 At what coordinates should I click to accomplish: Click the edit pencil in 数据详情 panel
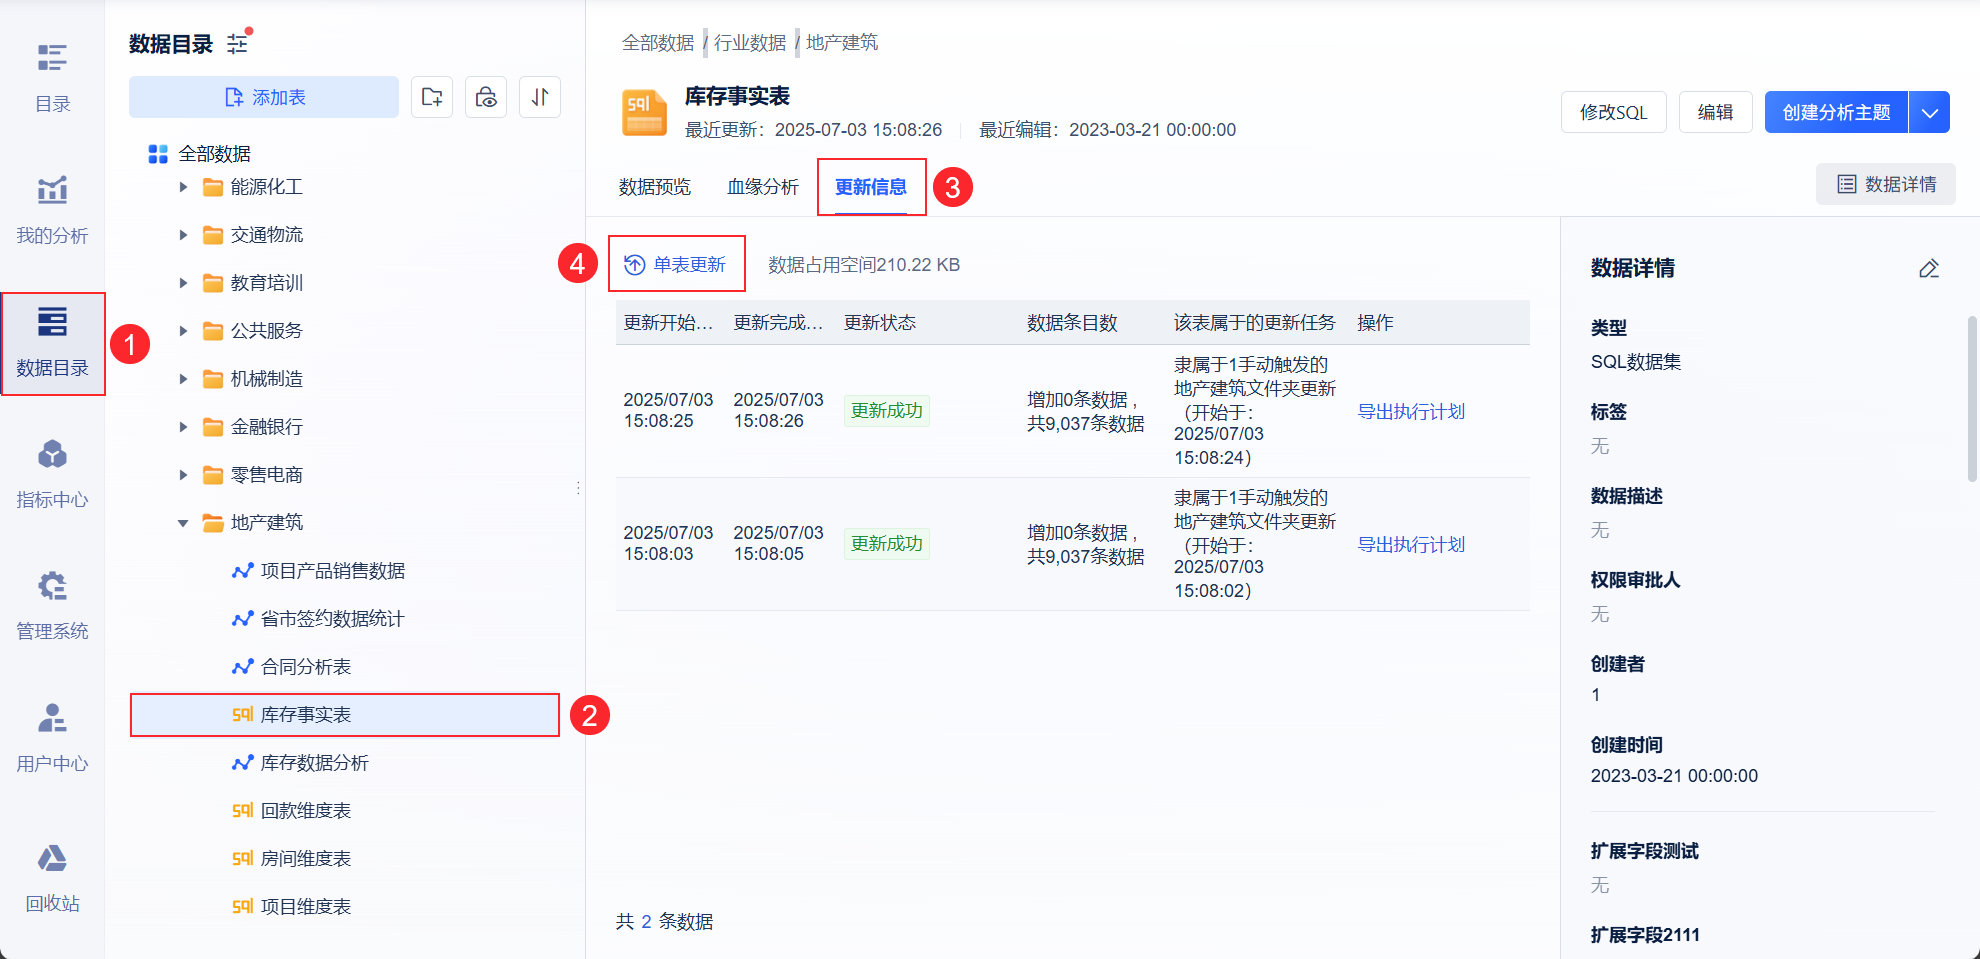click(1929, 268)
